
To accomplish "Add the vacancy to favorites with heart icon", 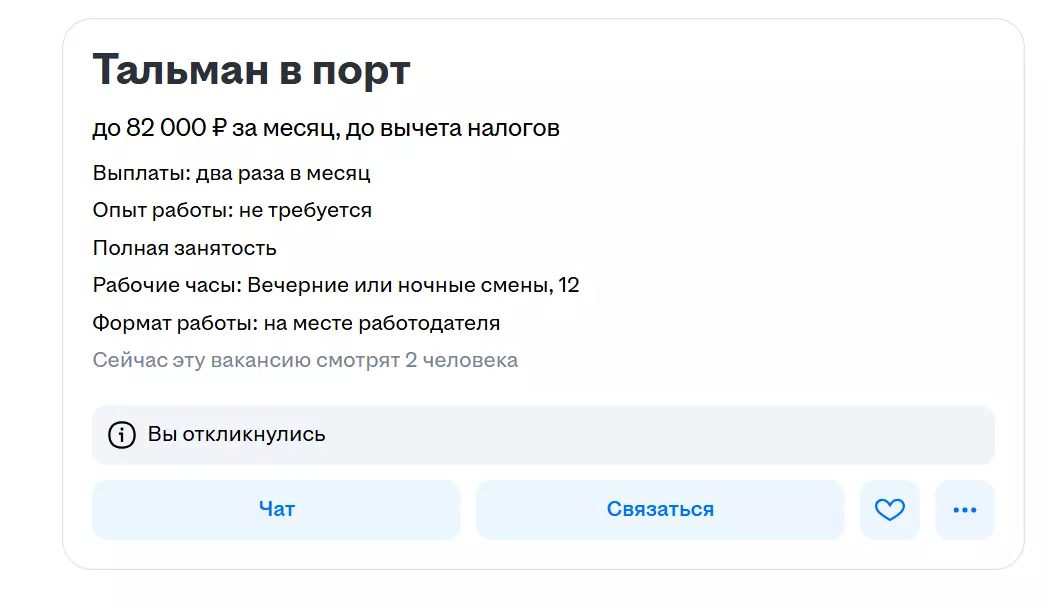I will [889, 510].
